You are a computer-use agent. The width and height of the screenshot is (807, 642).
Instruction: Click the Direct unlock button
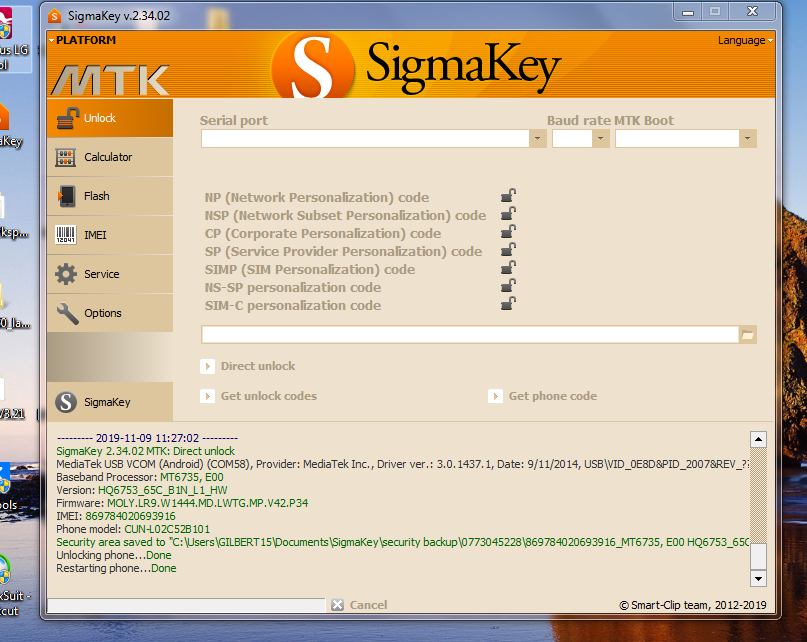coord(248,366)
